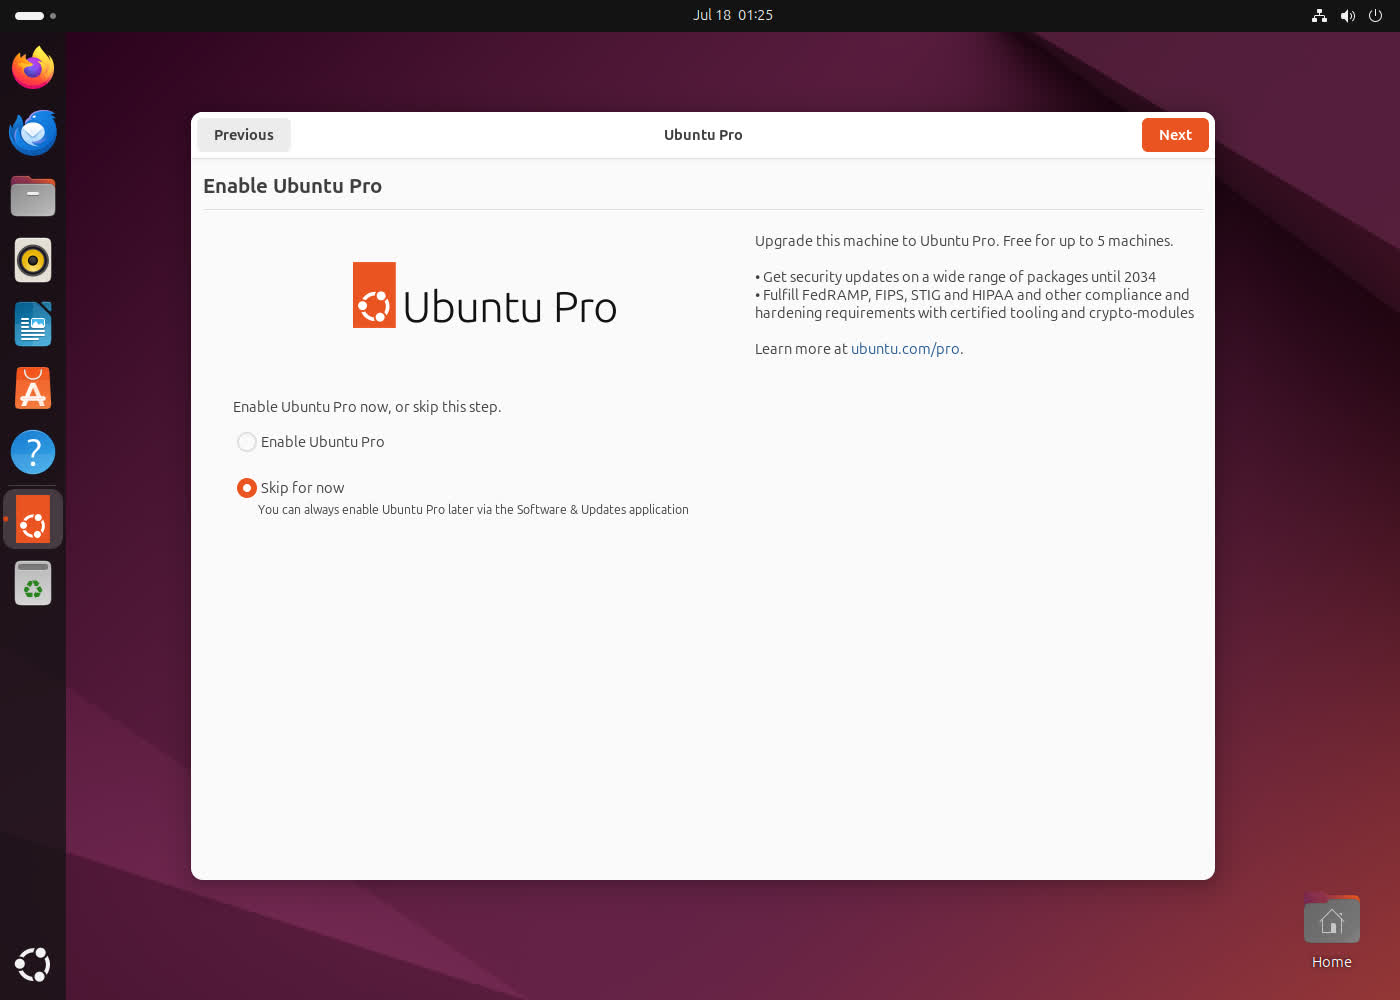Open the Help icon in dock
1400x1000 pixels.
(x=33, y=452)
